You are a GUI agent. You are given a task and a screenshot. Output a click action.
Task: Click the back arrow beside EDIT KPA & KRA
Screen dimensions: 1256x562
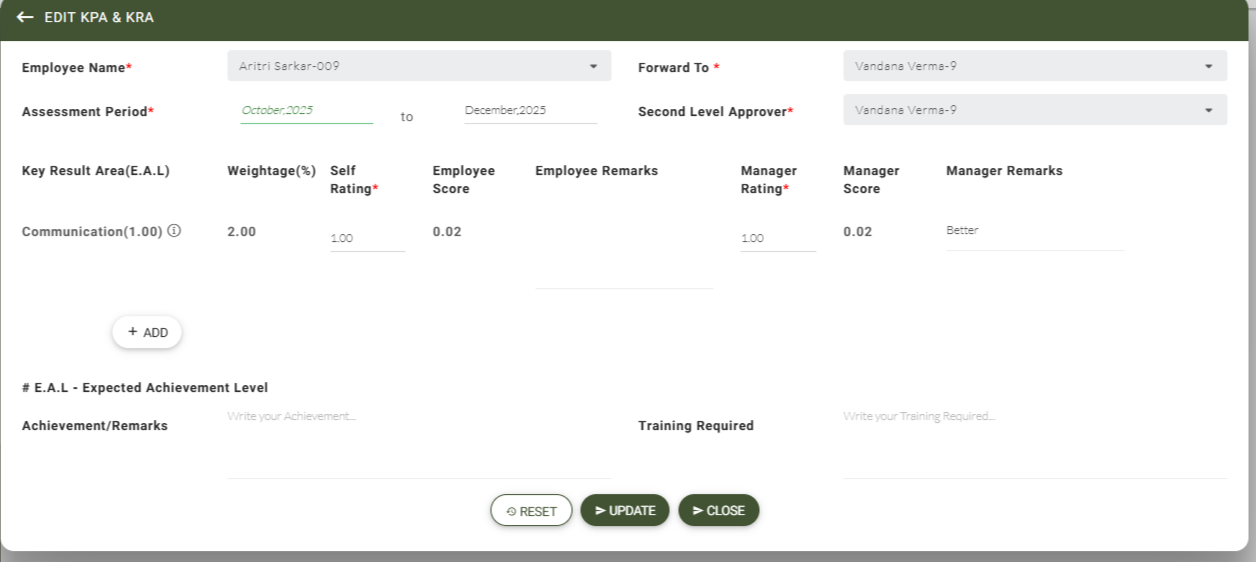pyautogui.click(x=25, y=18)
